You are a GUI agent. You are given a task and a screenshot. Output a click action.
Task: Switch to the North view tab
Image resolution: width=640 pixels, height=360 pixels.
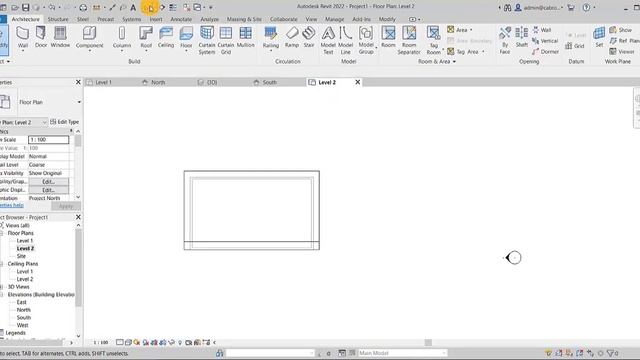point(158,82)
